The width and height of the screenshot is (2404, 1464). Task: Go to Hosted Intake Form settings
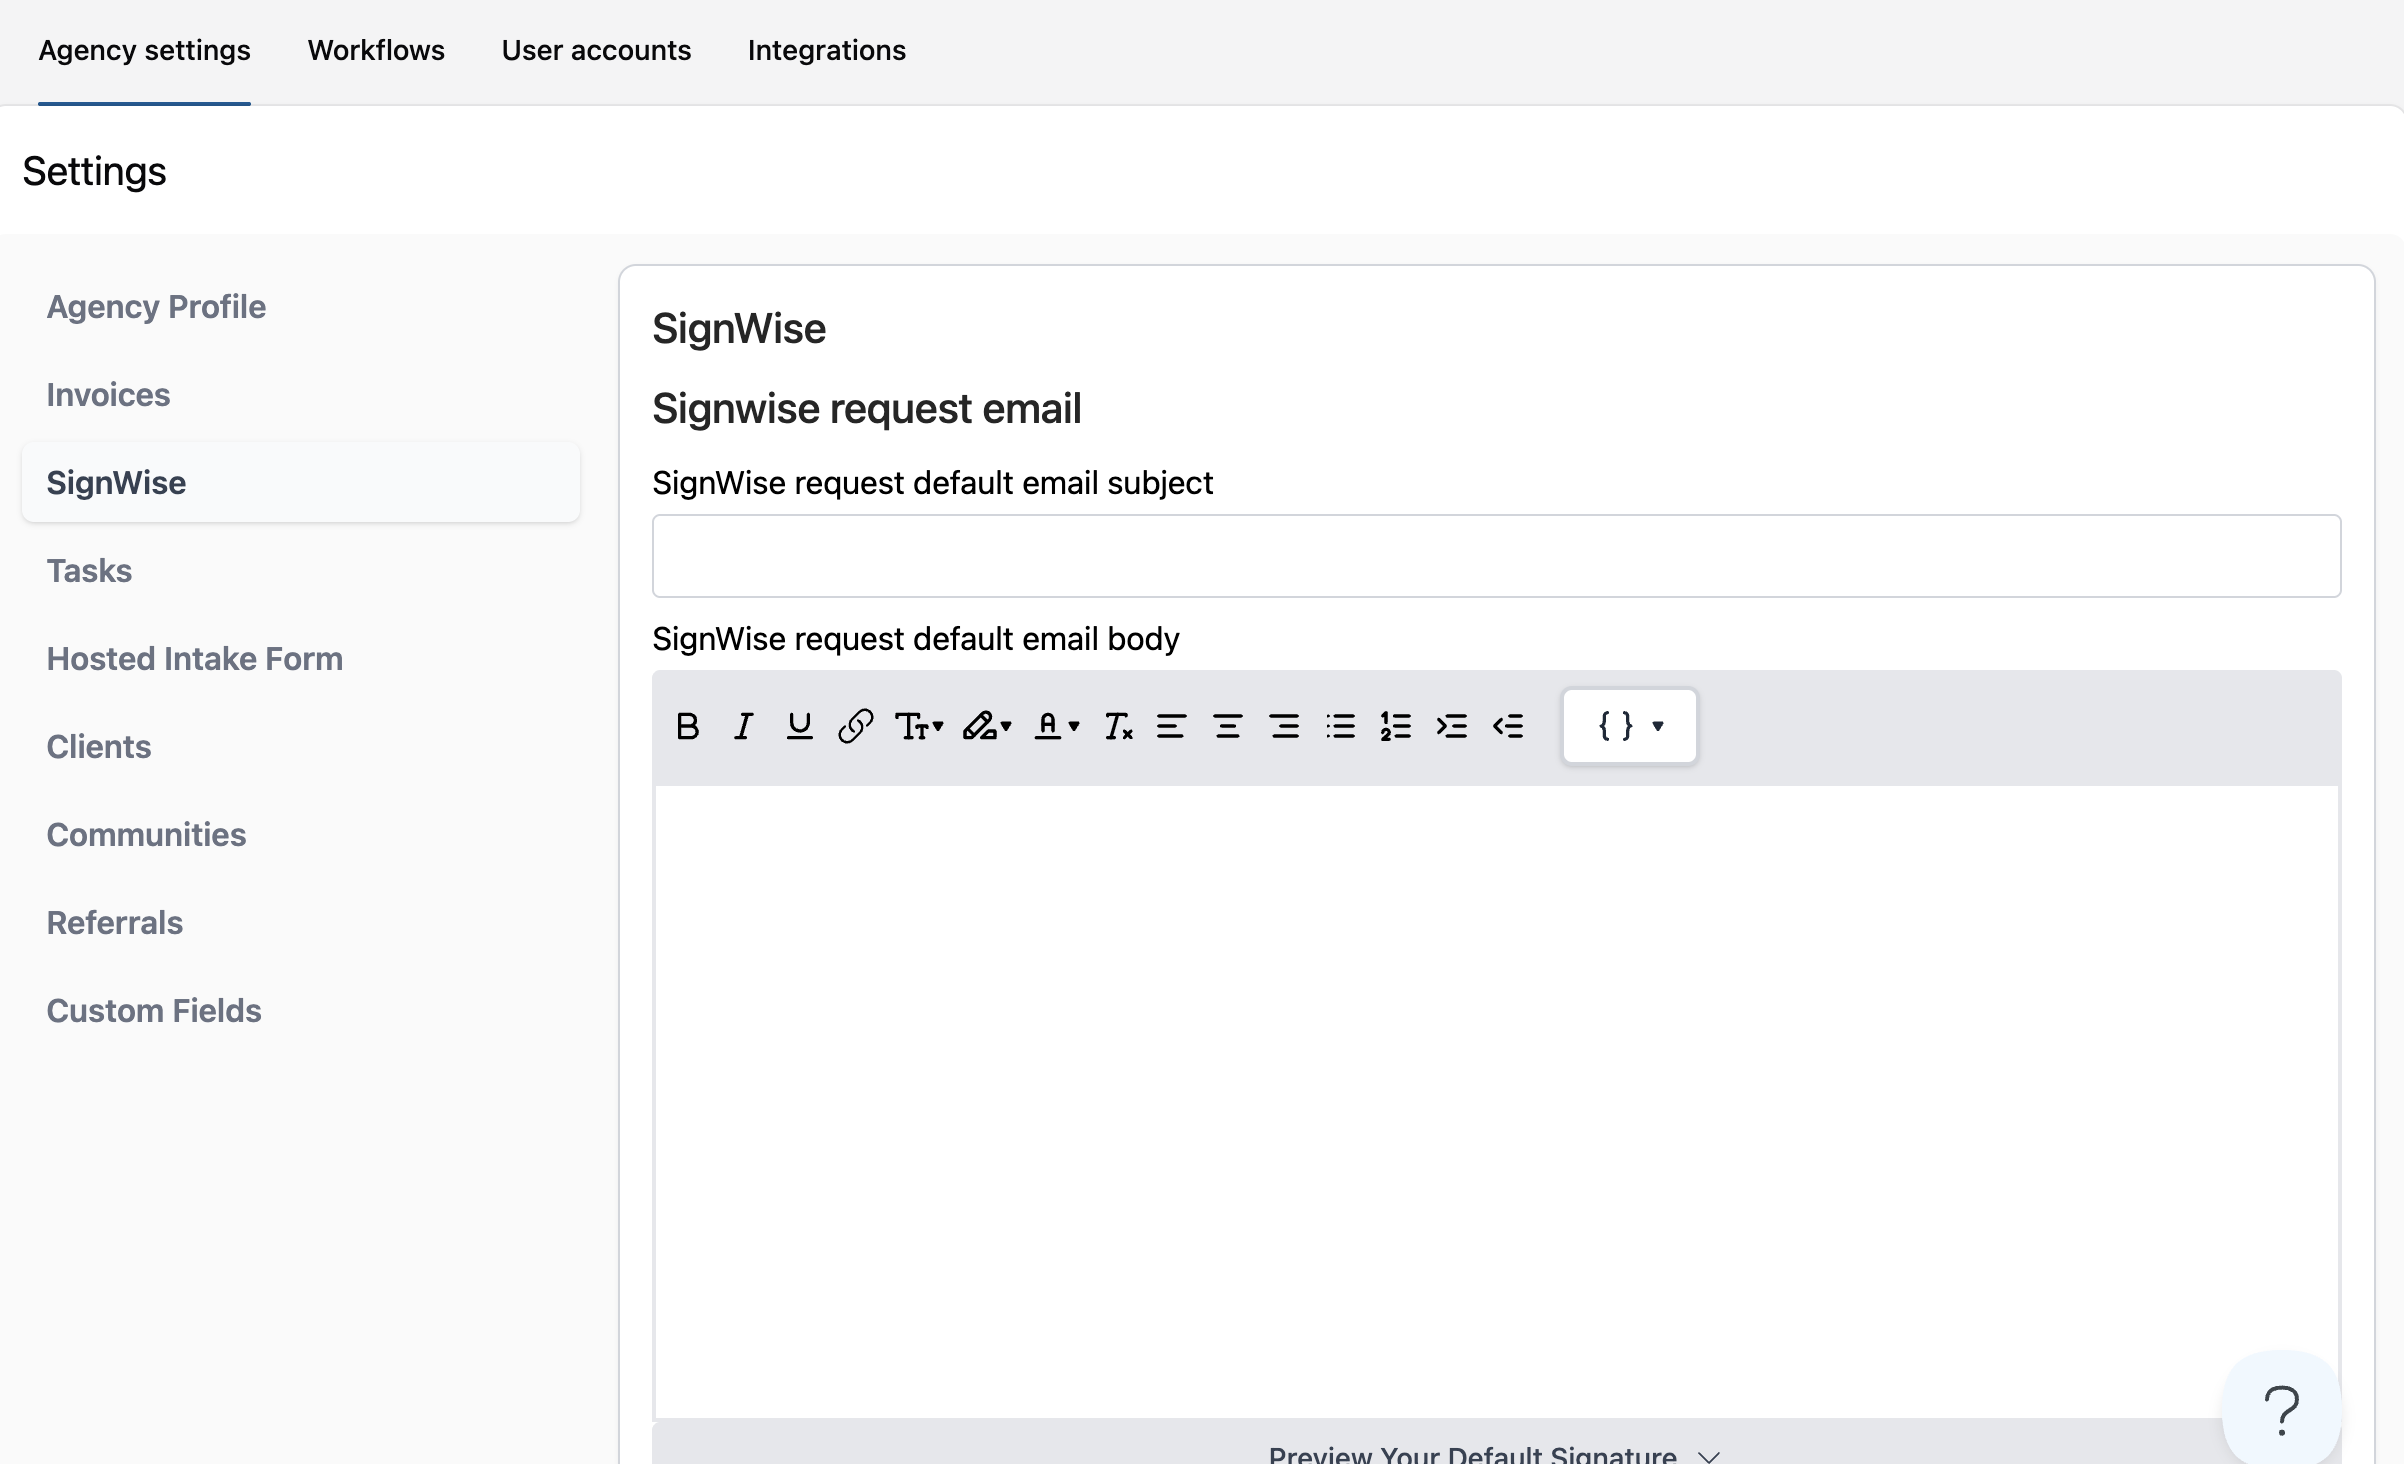(x=195, y=658)
